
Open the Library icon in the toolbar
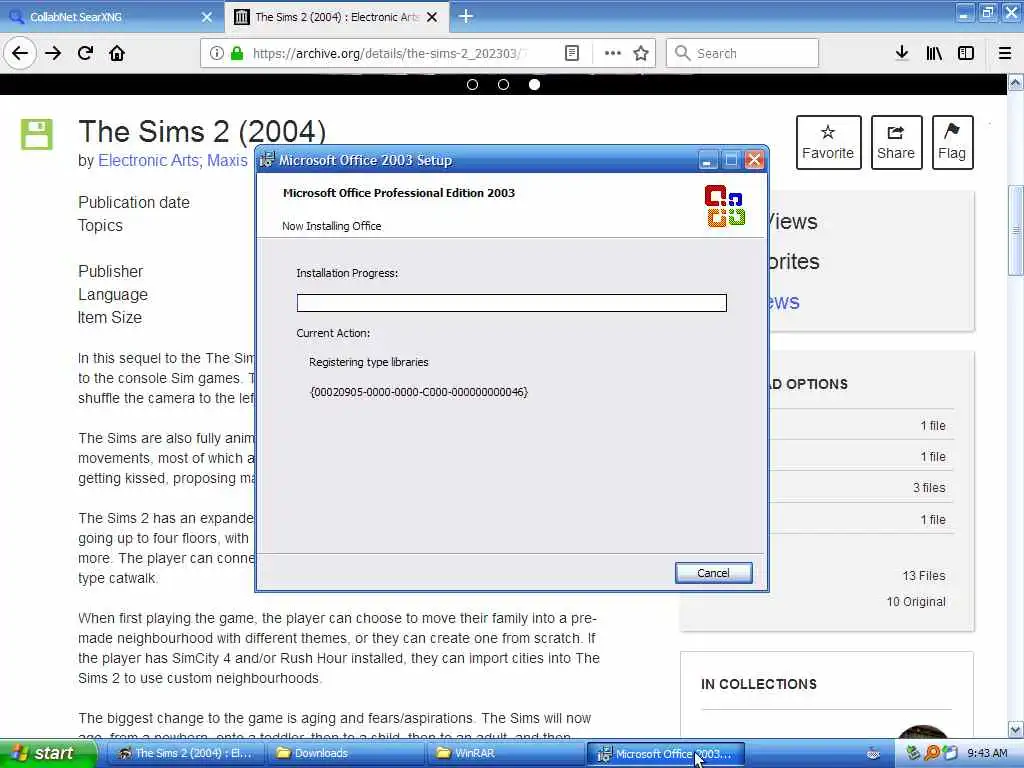(934, 53)
